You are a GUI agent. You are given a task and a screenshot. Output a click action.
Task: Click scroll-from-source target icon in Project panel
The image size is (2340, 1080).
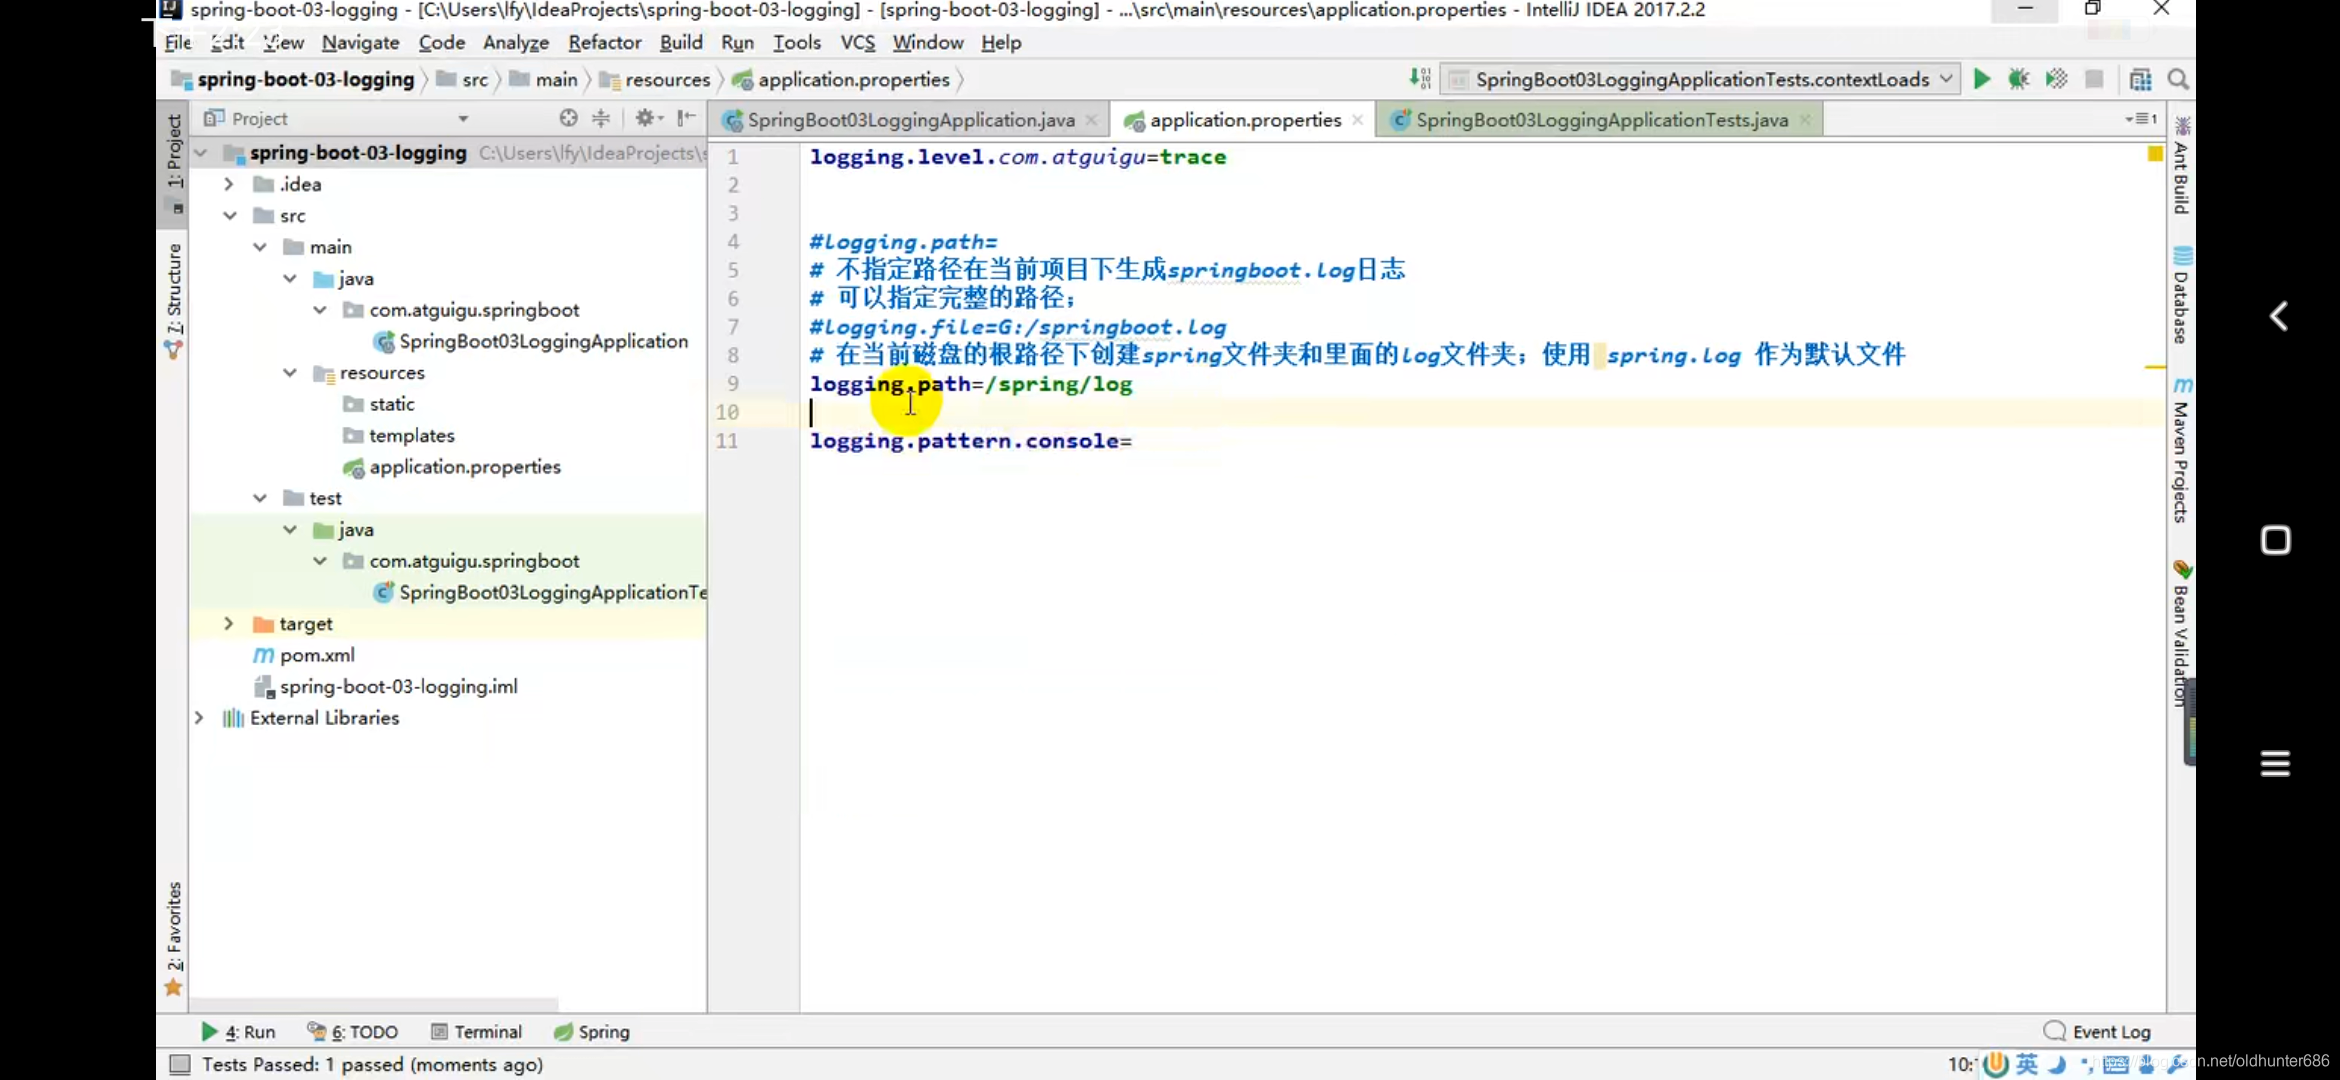coord(568,118)
